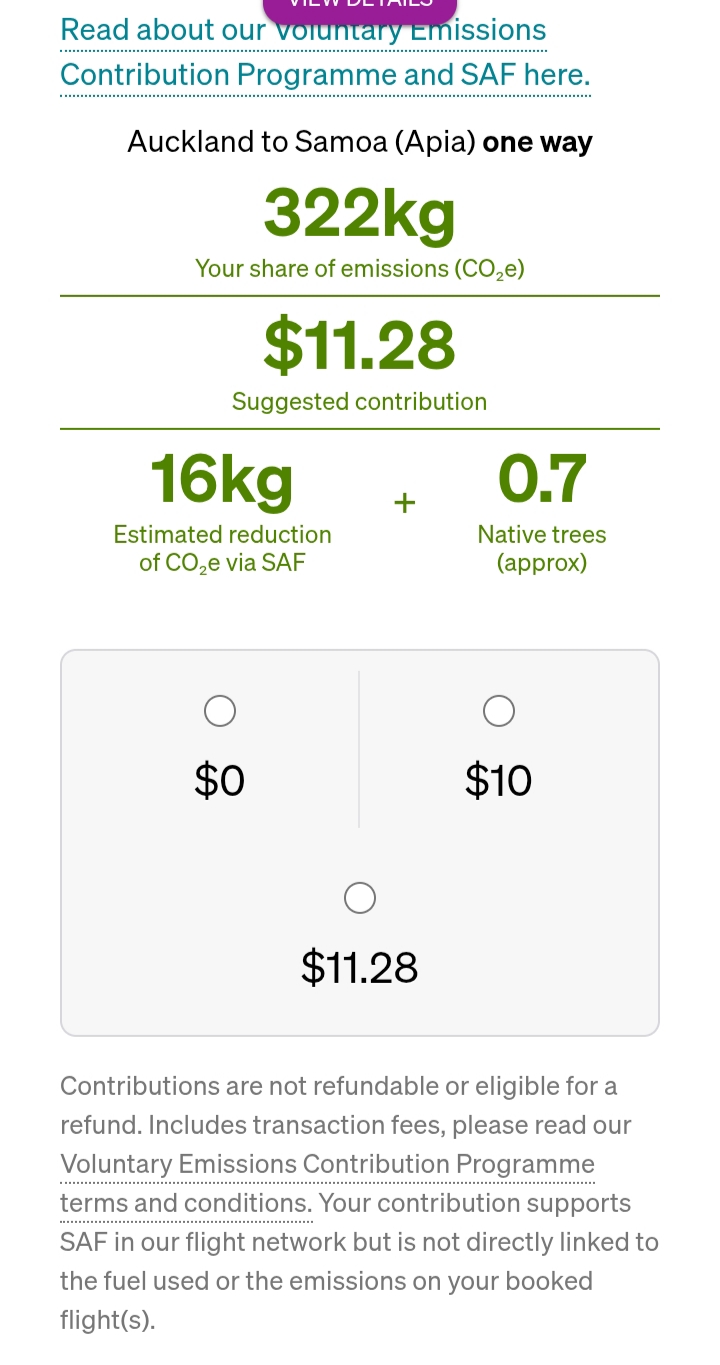
Task: Tap the "Native trees (approx)" caption
Action: (x=542, y=549)
